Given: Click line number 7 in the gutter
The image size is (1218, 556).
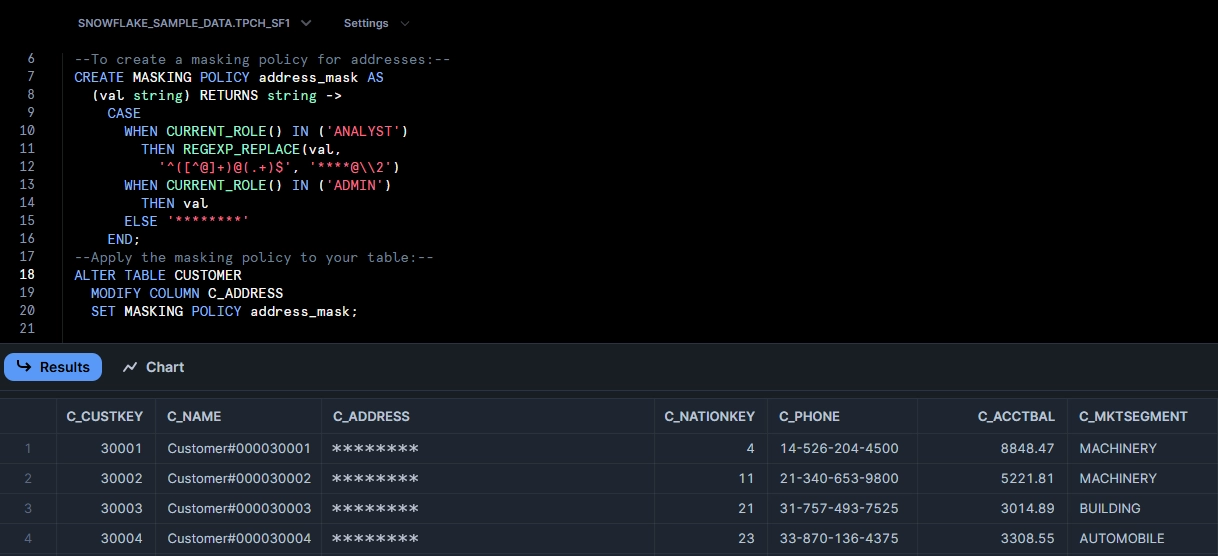Looking at the screenshot, I should 31,77.
